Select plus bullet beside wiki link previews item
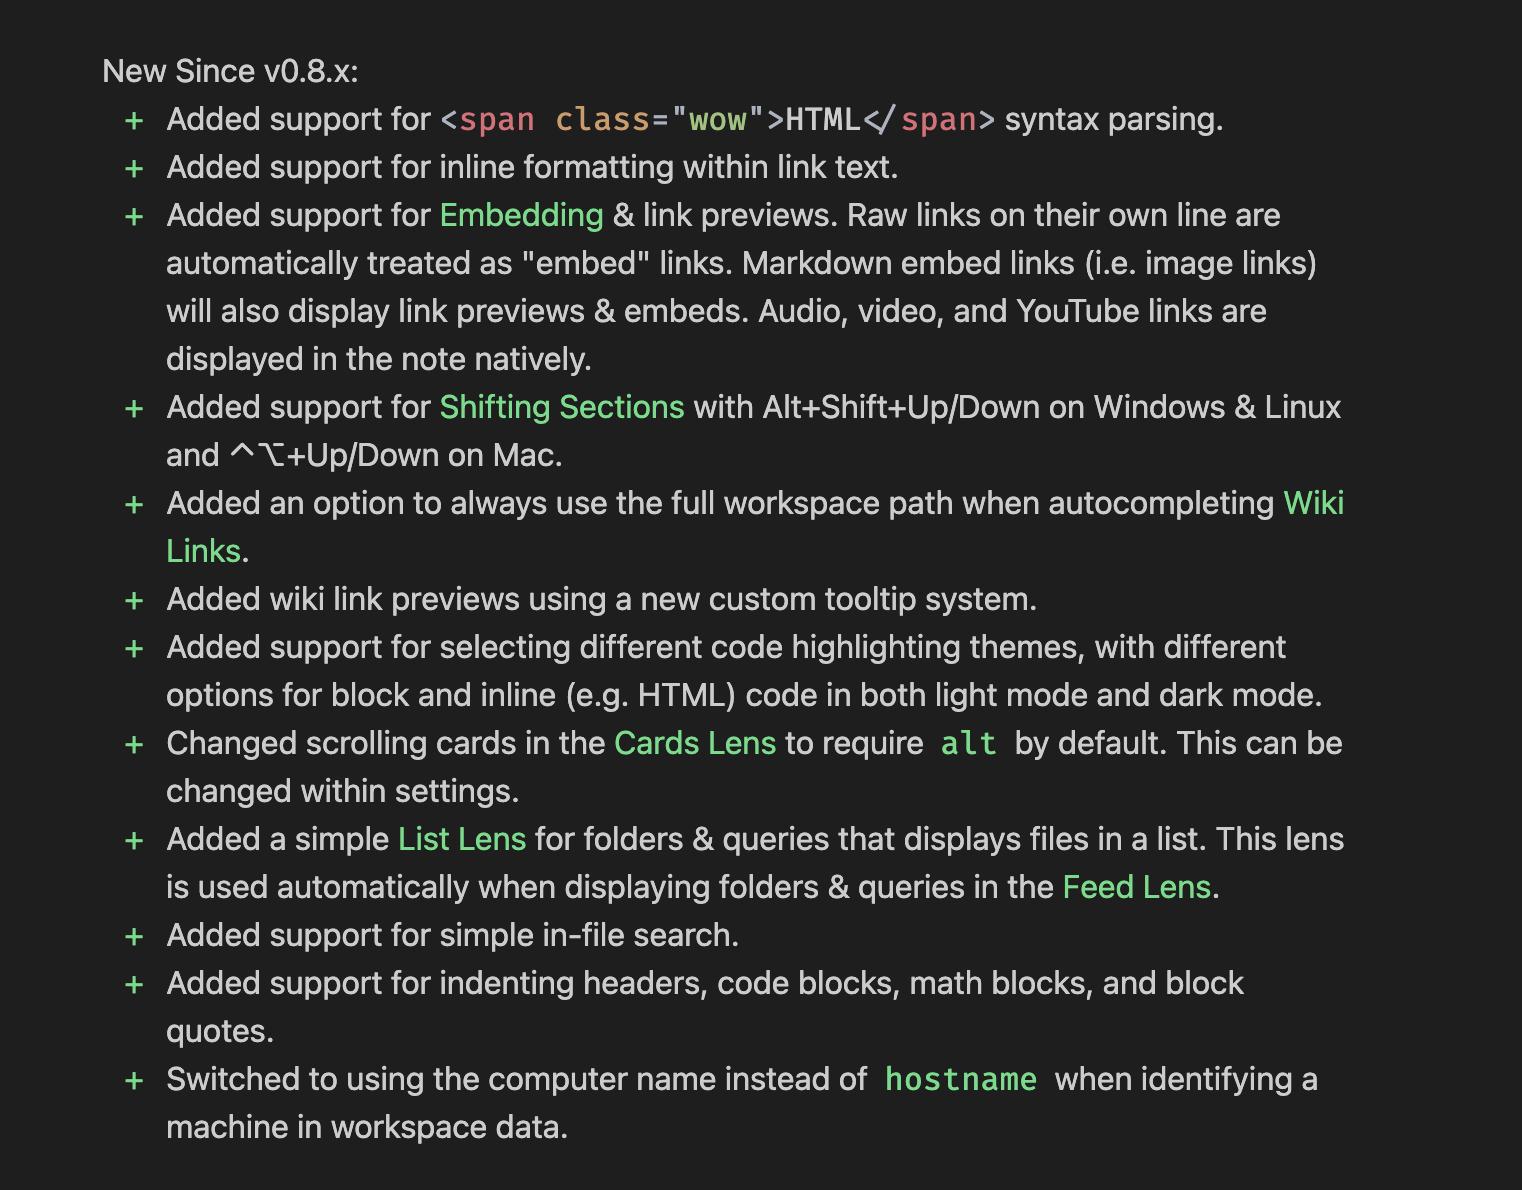 134,601
